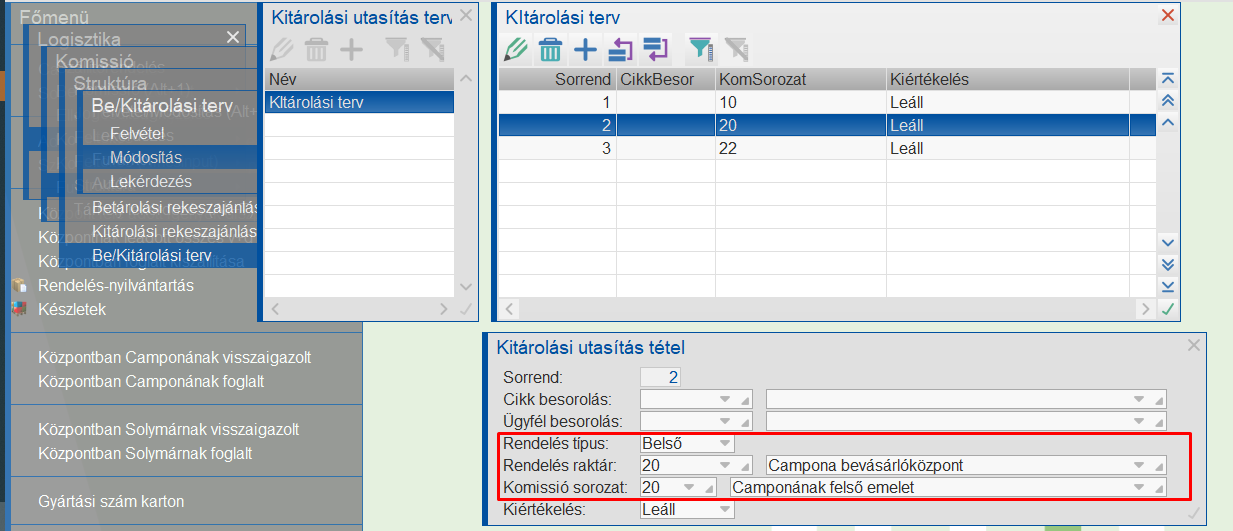The width and height of the screenshot is (1233, 531).
Task: Click the blue move-order-up arrow icon
Action: click(620, 48)
